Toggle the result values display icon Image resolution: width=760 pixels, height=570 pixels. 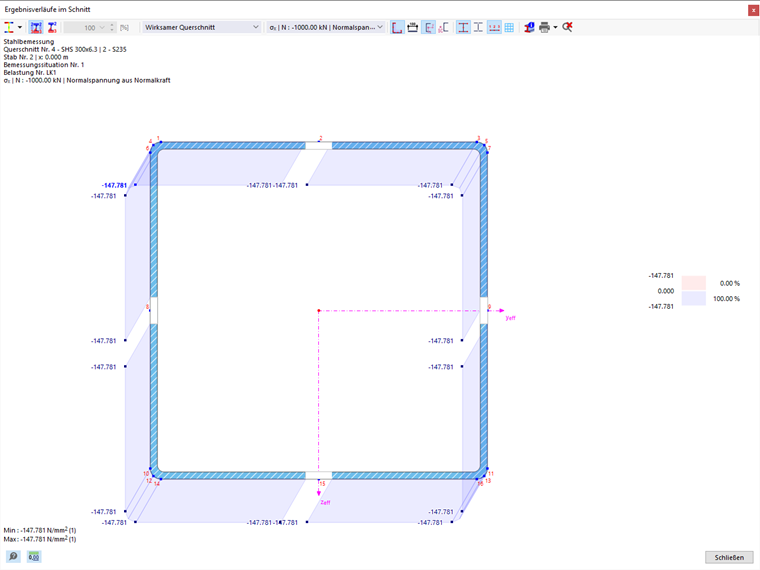point(429,28)
